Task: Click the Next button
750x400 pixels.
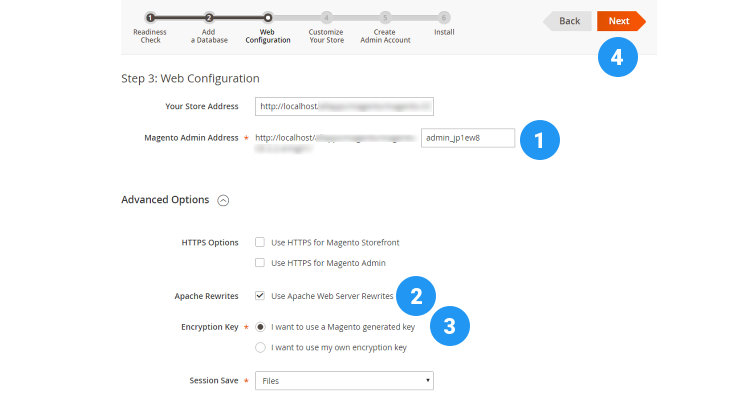Action: coord(620,21)
